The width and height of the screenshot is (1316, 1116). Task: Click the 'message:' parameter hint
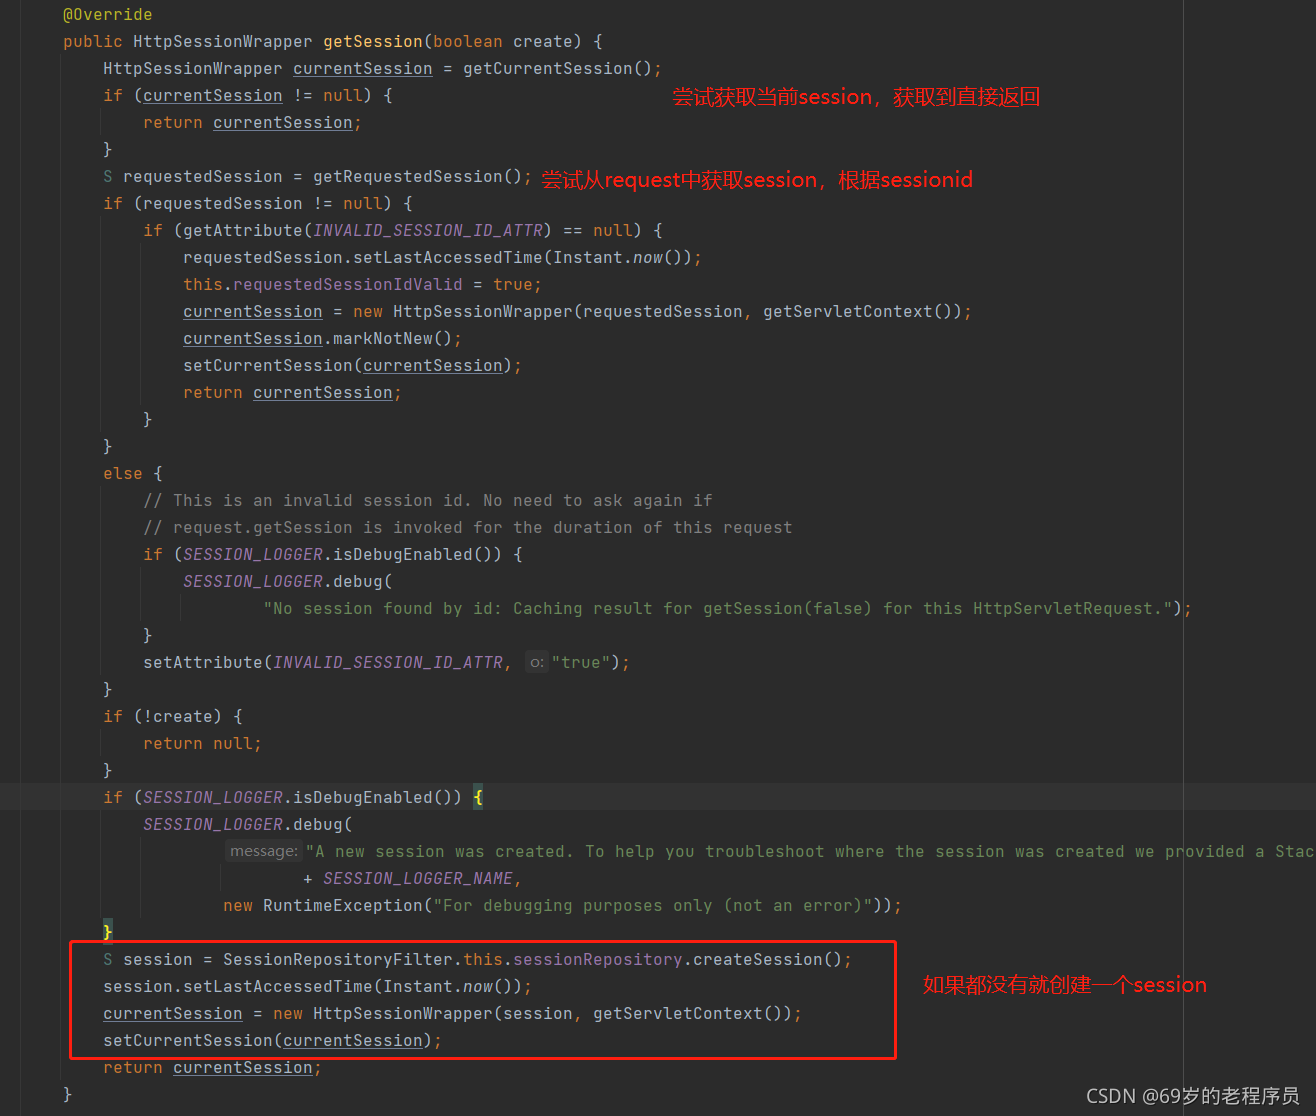[x=263, y=851]
